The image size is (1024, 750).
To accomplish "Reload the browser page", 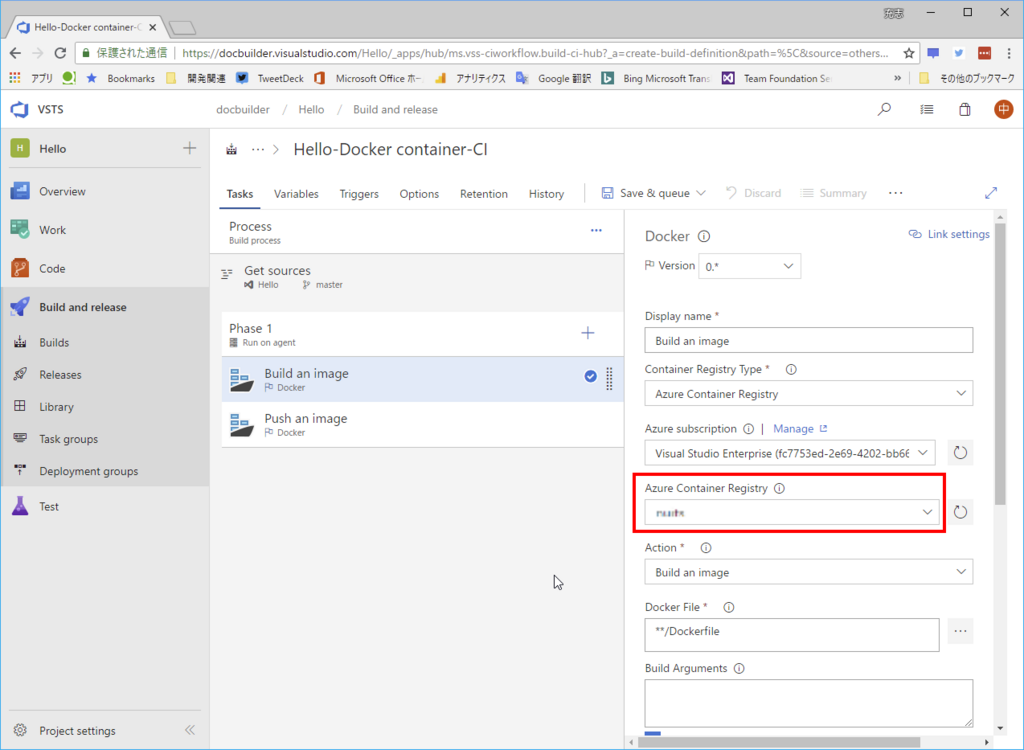I will (x=60, y=54).
